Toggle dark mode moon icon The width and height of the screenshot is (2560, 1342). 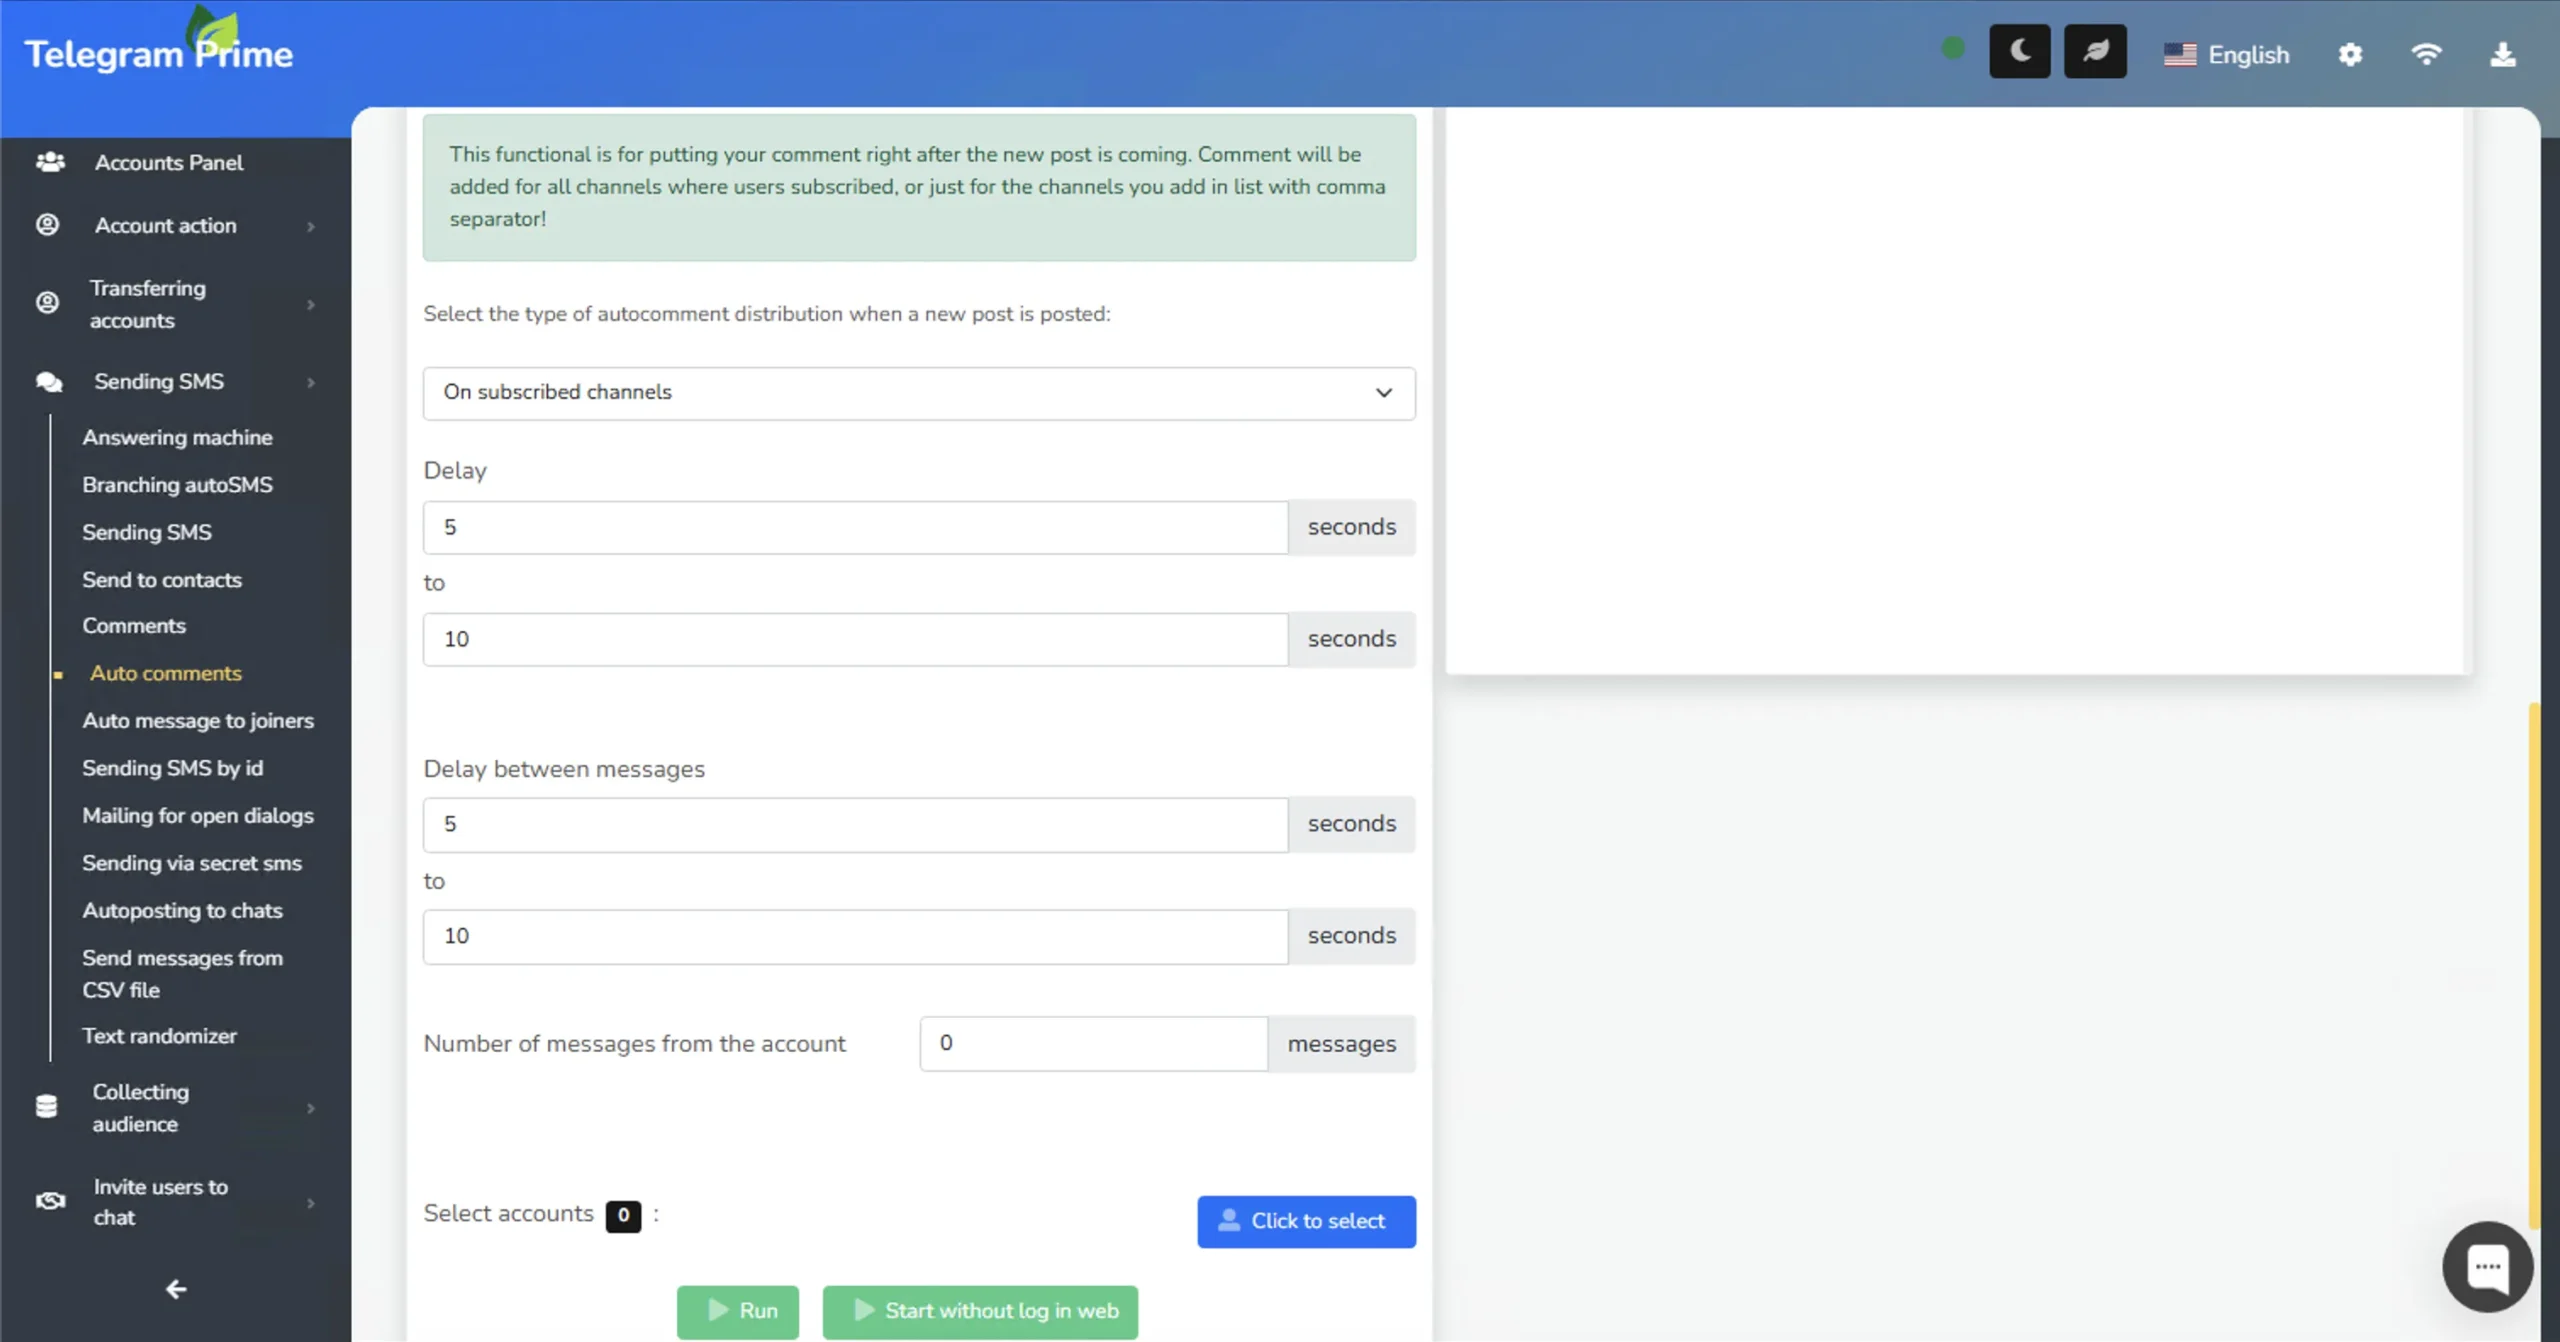(2019, 52)
